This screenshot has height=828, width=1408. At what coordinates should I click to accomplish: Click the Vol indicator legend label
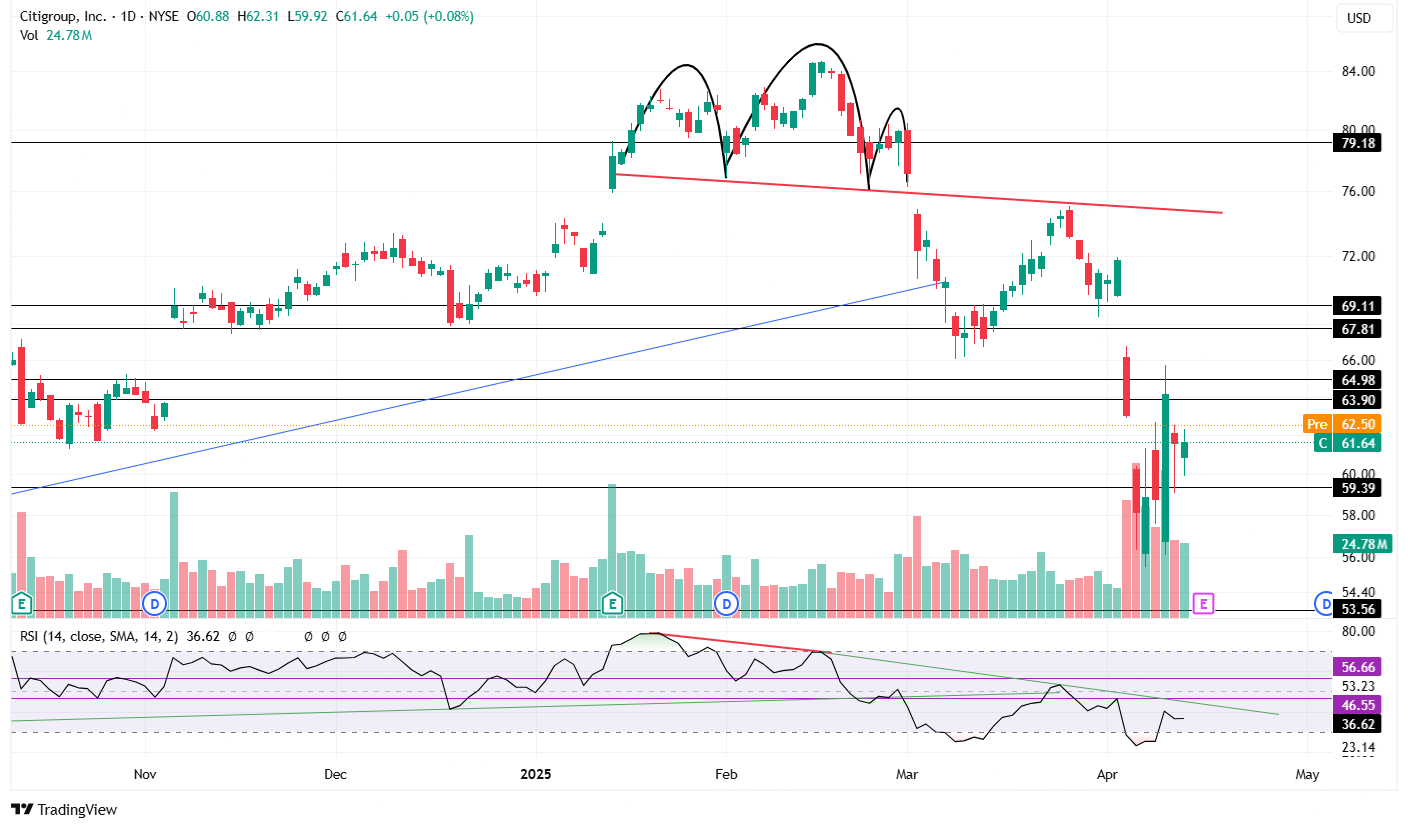pos(29,35)
